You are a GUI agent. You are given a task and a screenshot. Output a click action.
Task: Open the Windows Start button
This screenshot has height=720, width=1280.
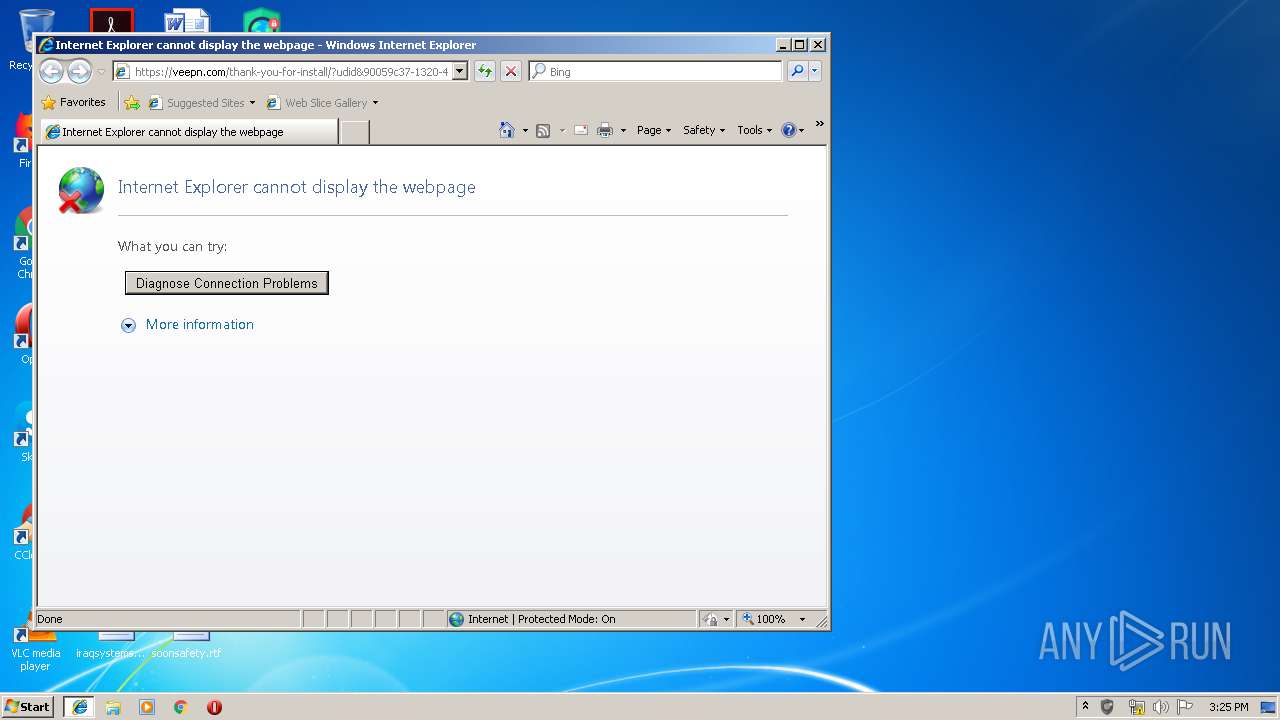pyautogui.click(x=28, y=706)
